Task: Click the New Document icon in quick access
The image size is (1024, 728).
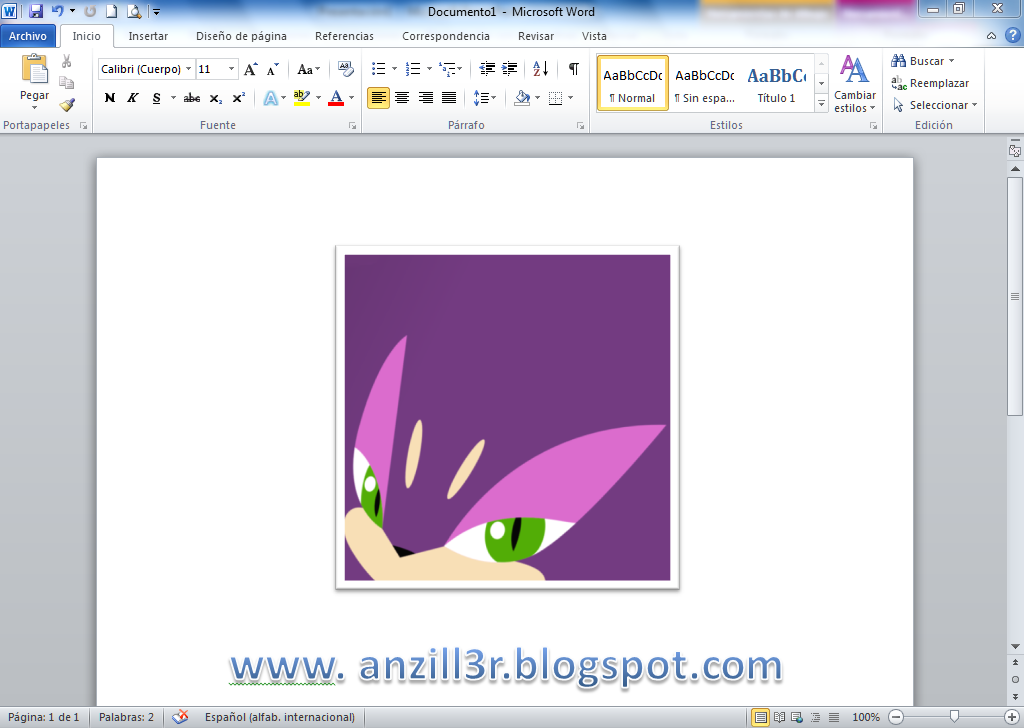Action: coord(112,11)
